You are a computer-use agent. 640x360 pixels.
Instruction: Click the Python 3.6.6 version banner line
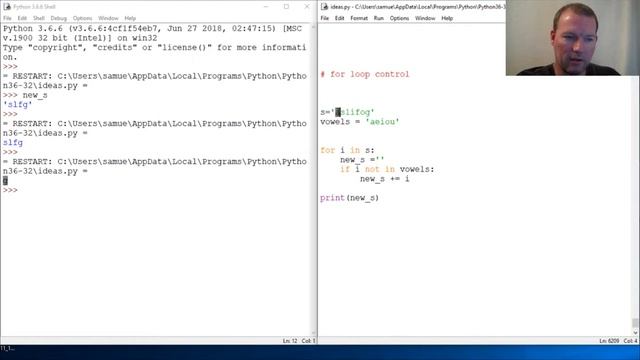(x=153, y=29)
